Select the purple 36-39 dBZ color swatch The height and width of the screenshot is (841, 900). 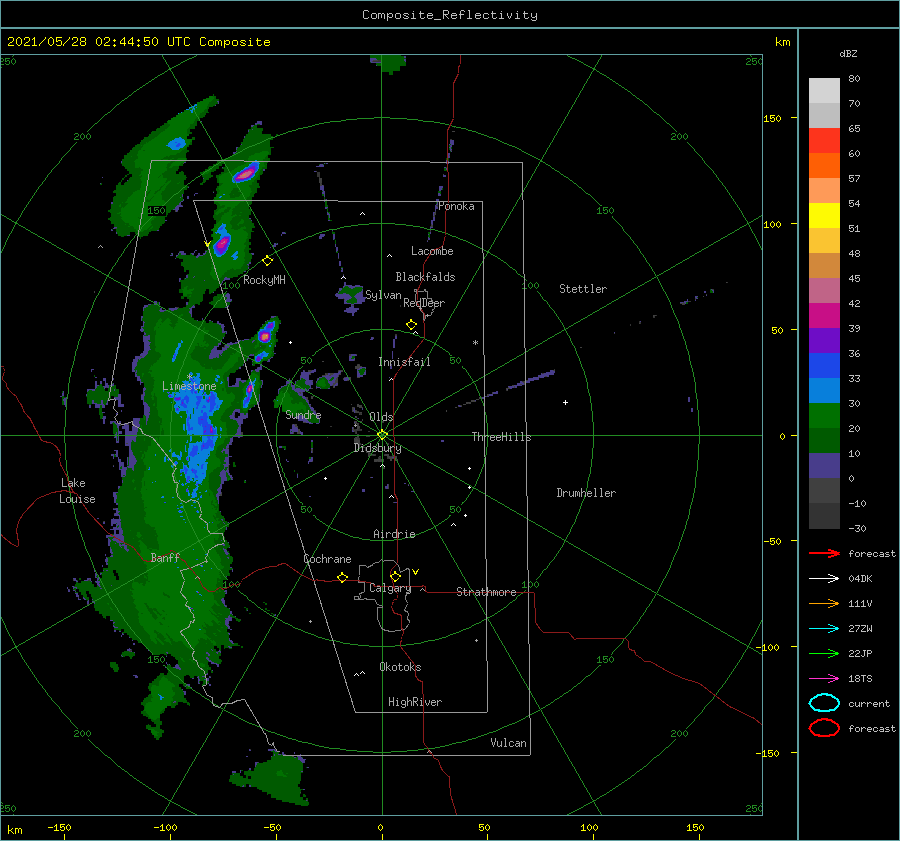tap(824, 341)
